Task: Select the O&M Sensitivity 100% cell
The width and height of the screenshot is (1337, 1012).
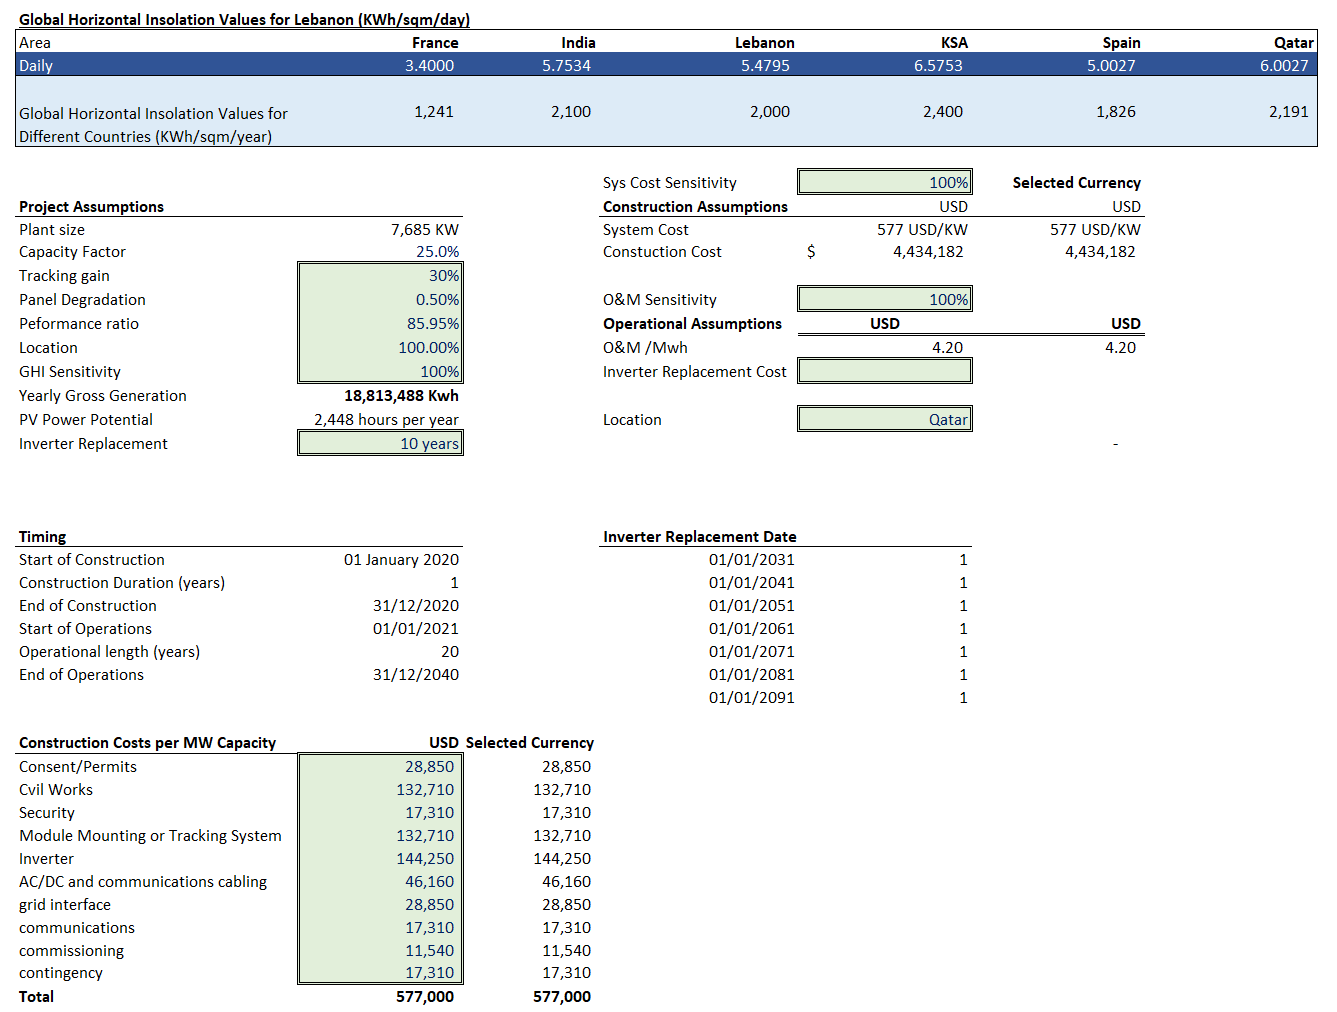Action: tap(884, 299)
